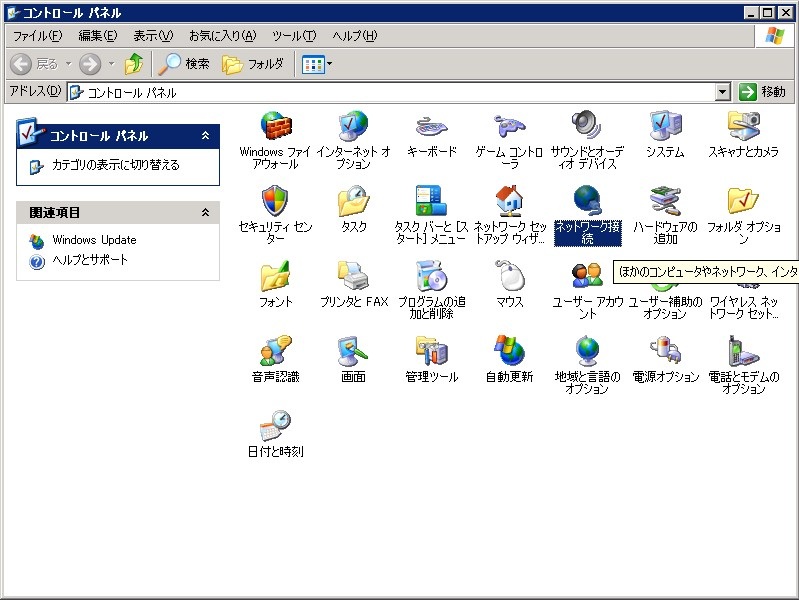Open the Windows ファイアウォール icon
The height and width of the screenshot is (600, 799).
pyautogui.click(x=276, y=125)
